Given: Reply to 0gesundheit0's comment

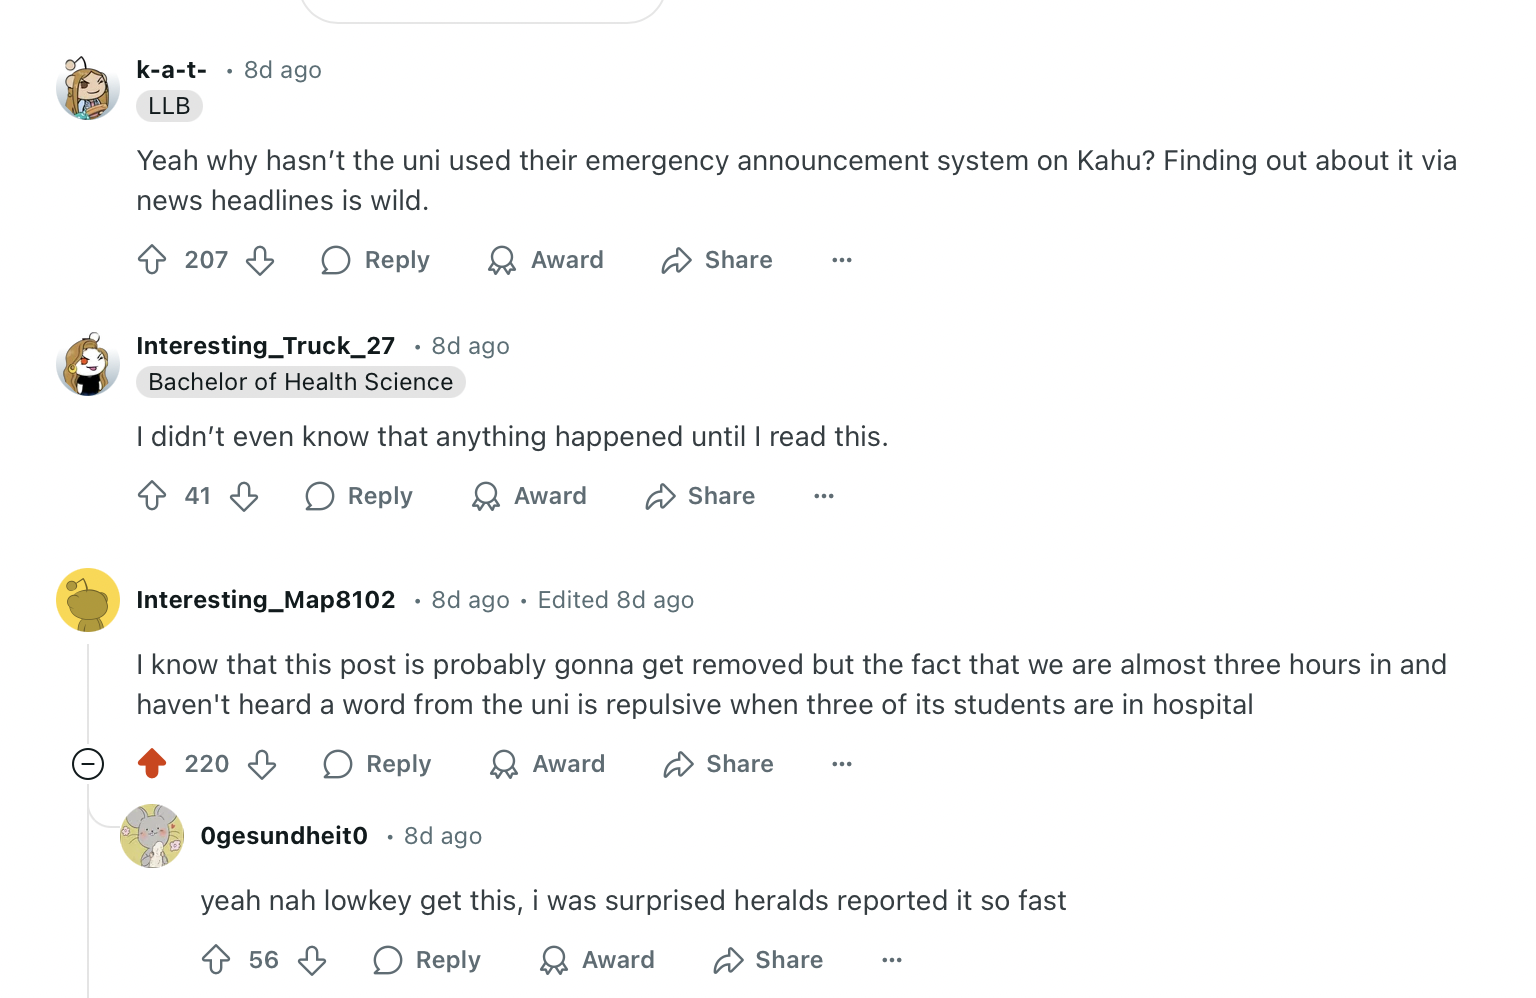Looking at the screenshot, I should click(426, 960).
